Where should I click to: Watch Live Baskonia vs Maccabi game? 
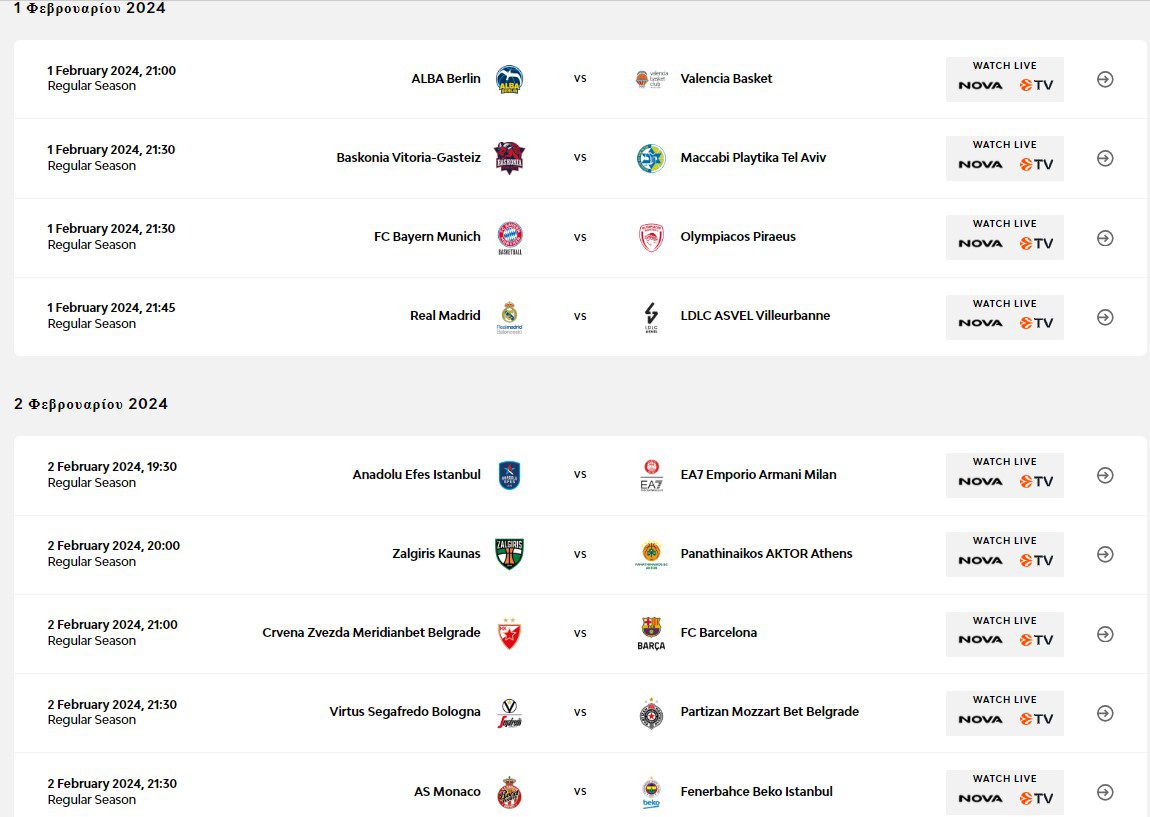click(x=1004, y=158)
